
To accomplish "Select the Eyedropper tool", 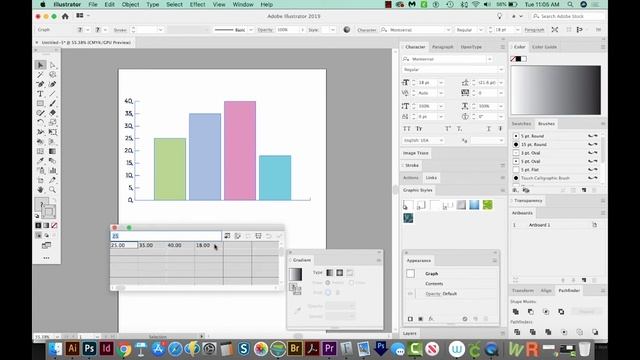I will 40,161.
